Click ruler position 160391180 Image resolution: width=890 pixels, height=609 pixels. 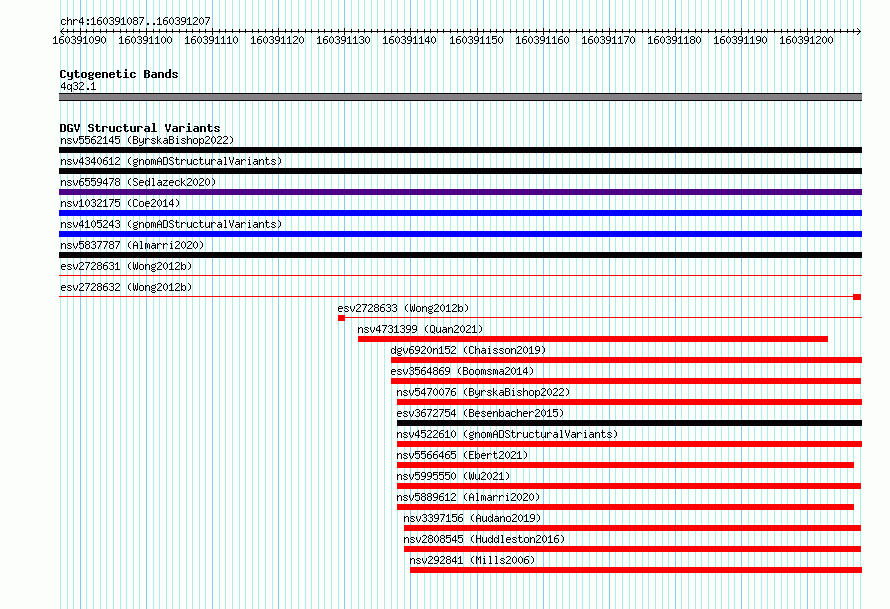pos(674,40)
